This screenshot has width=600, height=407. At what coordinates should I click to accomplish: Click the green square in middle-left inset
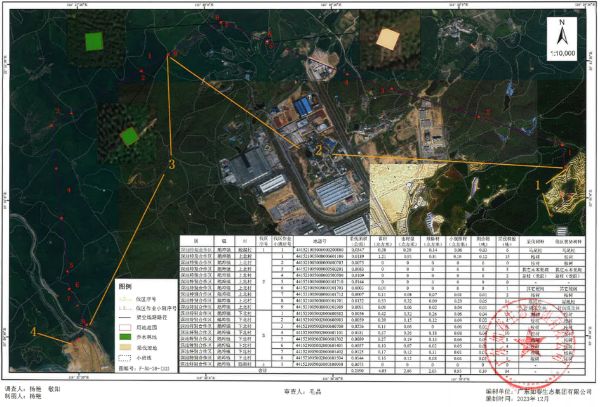[x=128, y=135]
